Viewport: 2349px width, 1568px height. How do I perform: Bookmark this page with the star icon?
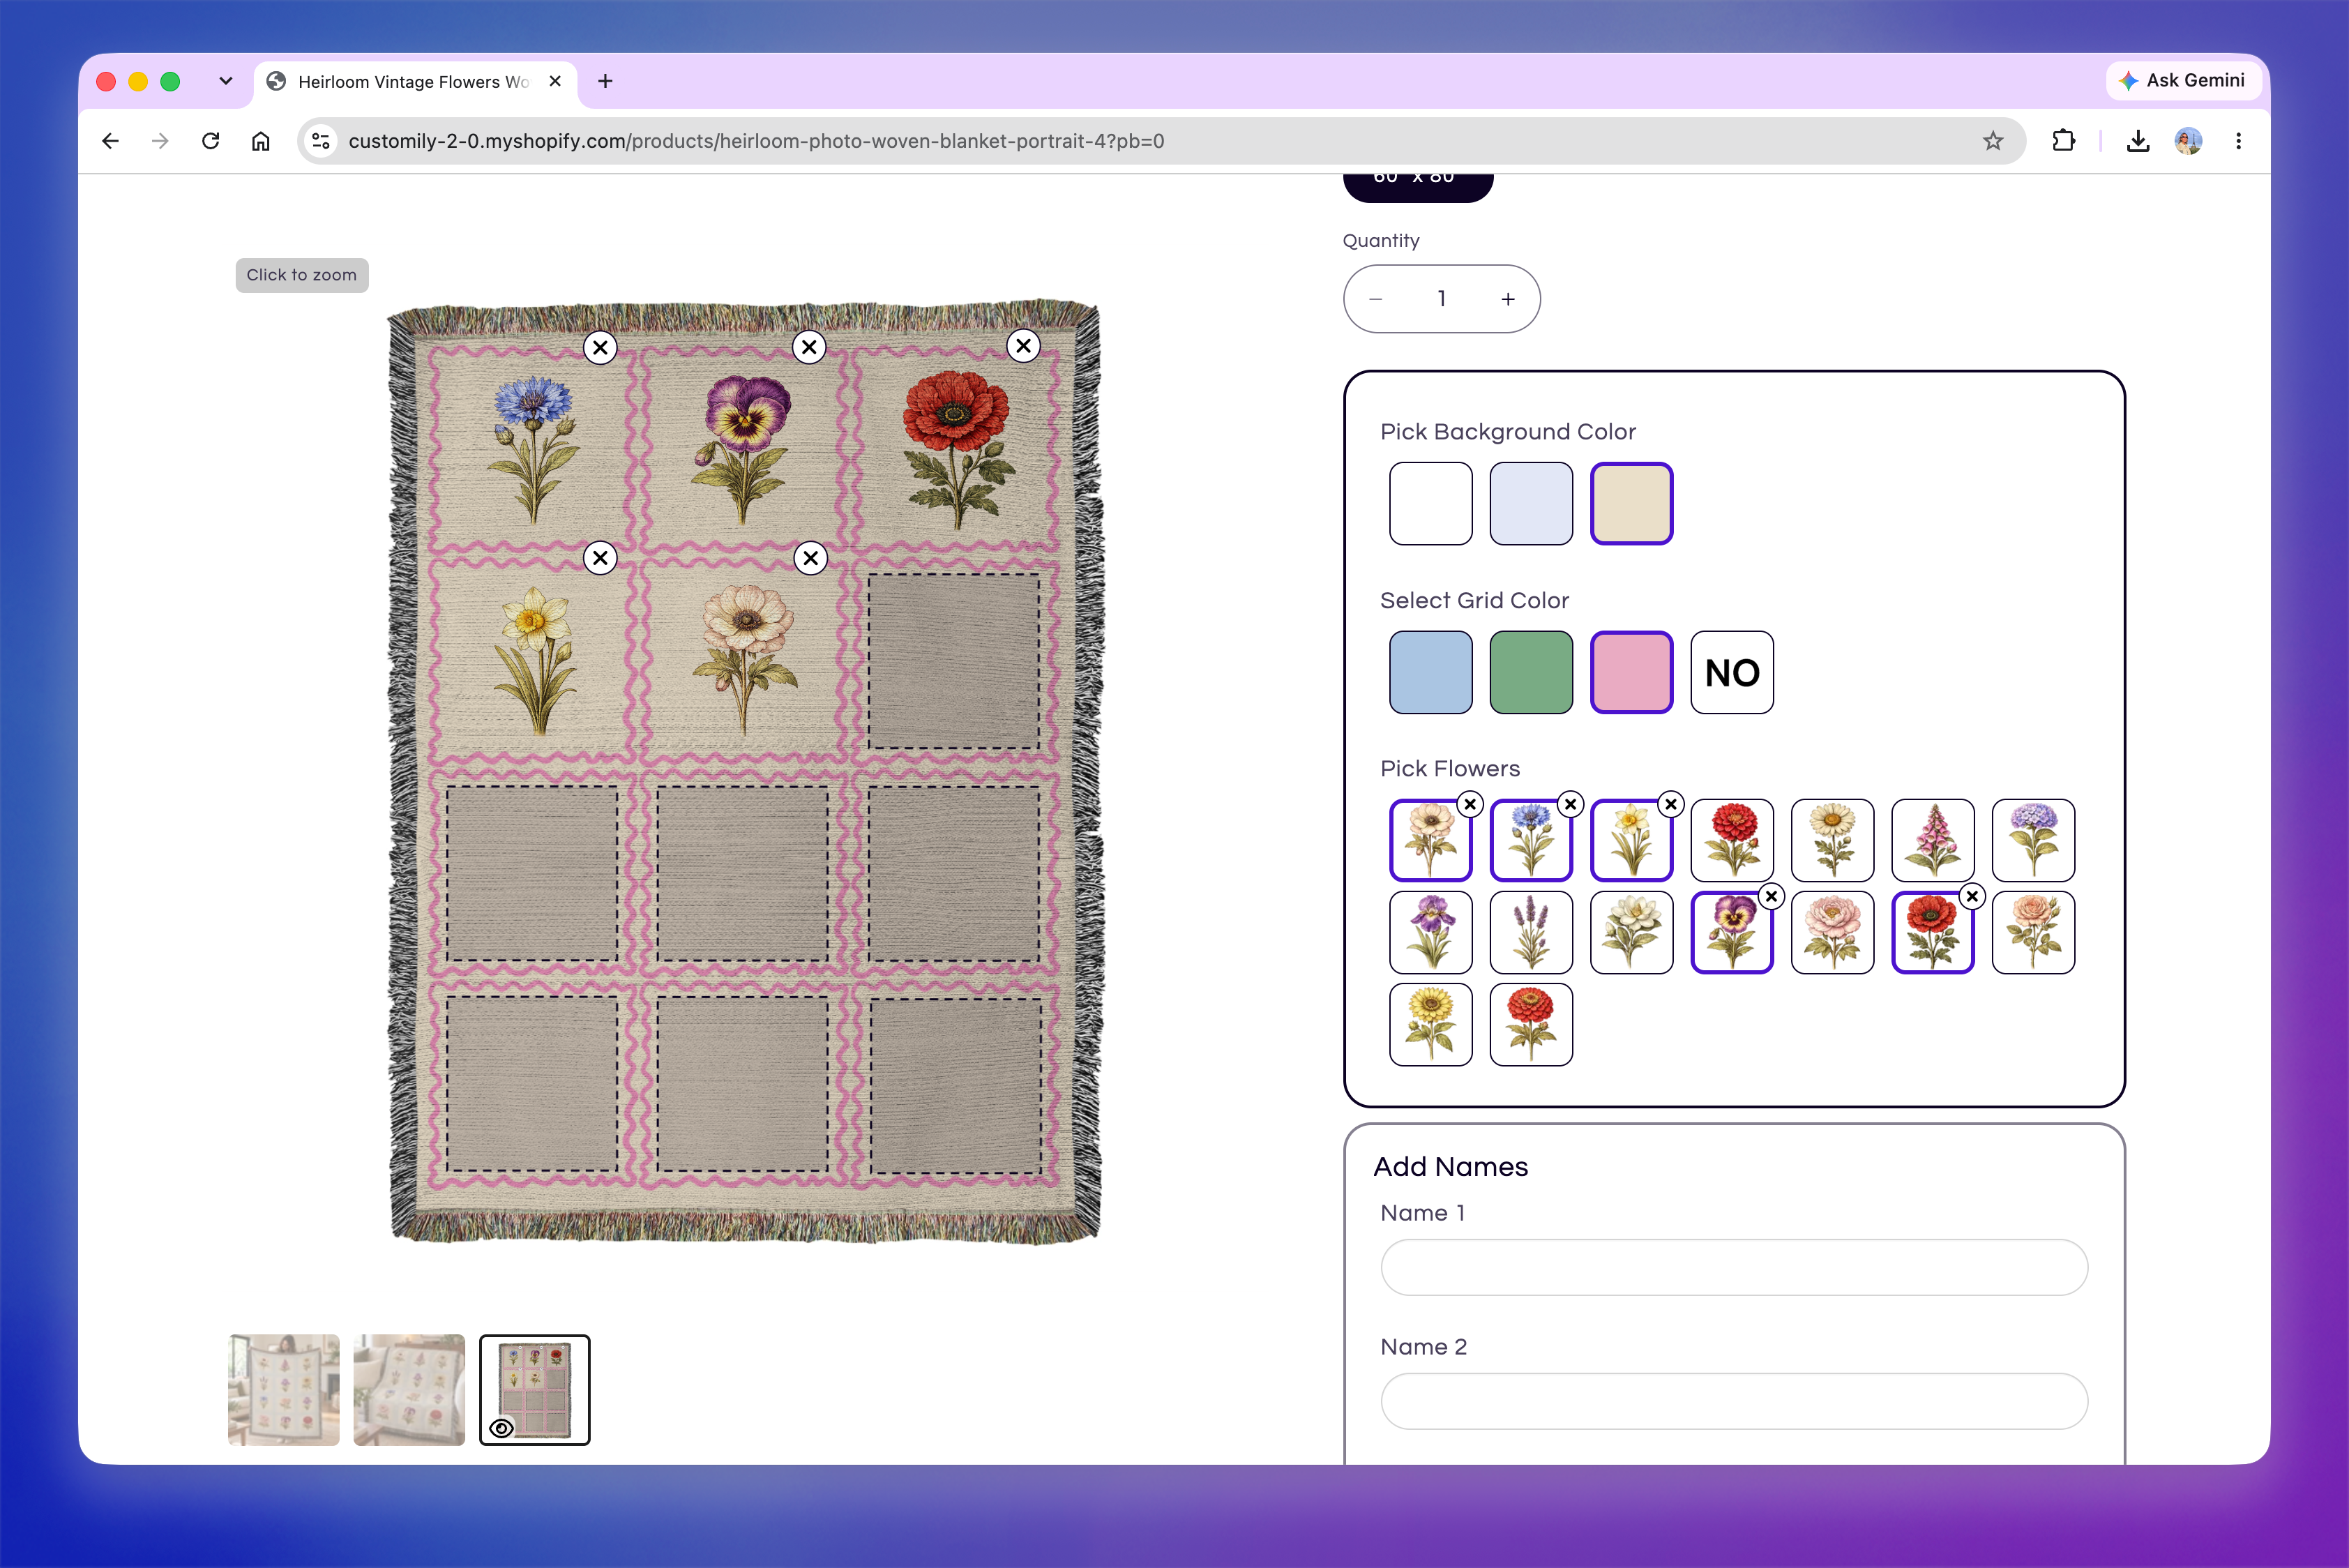pyautogui.click(x=1993, y=141)
